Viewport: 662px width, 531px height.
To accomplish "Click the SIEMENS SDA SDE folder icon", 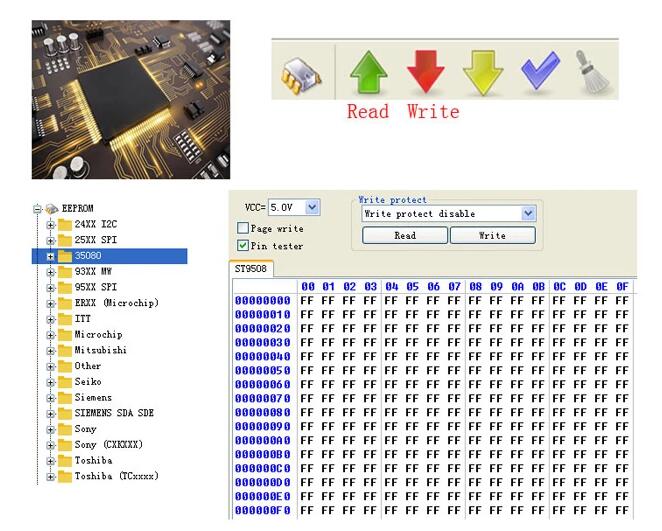I will 65,413.
